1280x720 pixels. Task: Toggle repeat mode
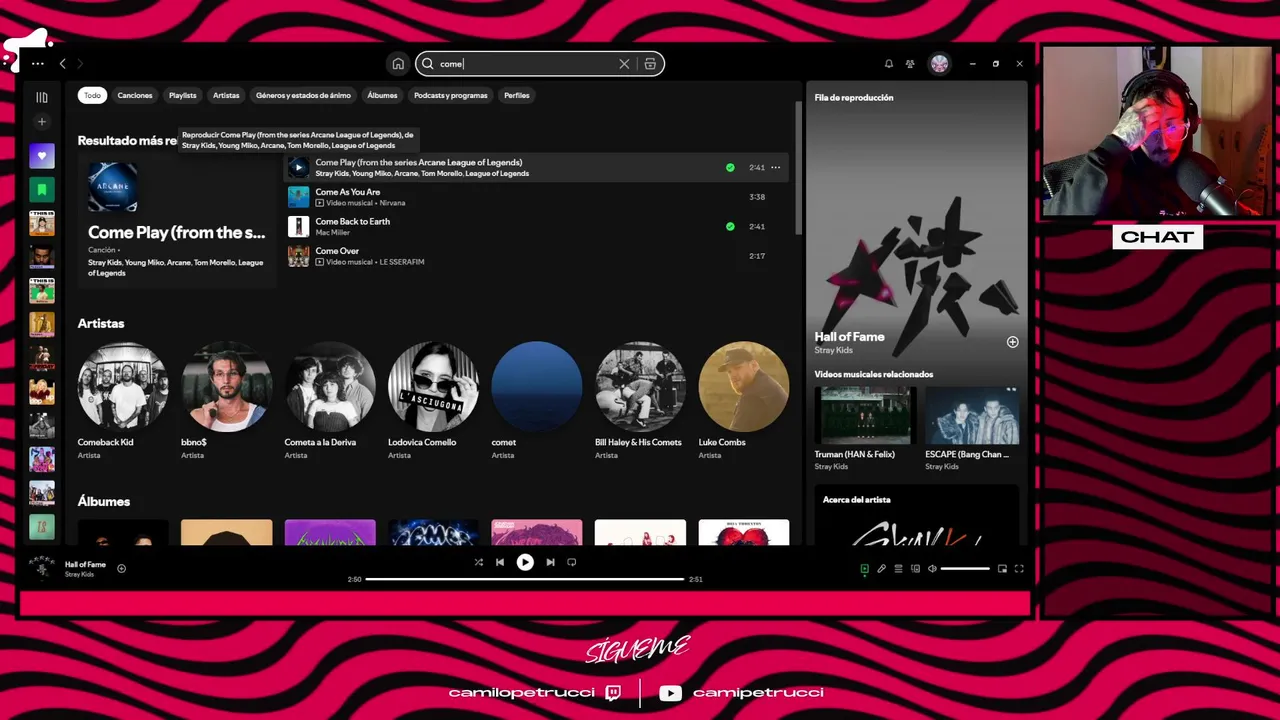point(571,562)
